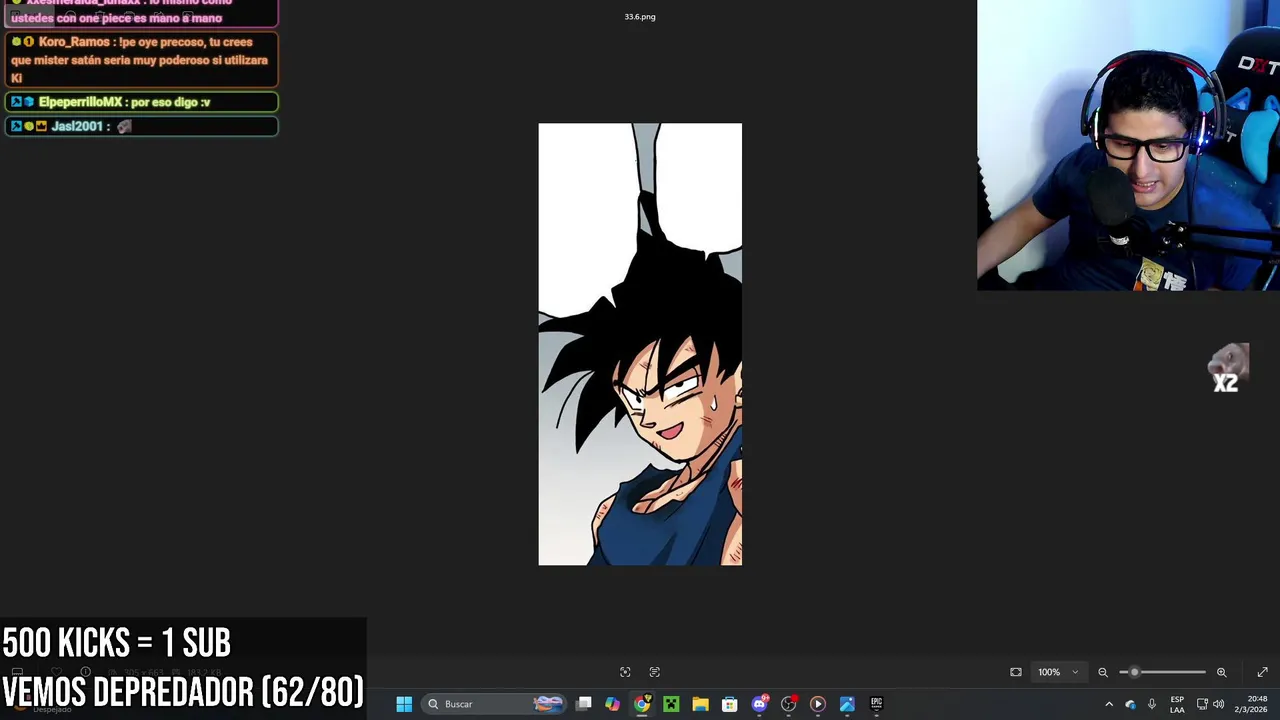Open the network status tray icon
Screen dimensions: 1280x720
click(1202, 704)
